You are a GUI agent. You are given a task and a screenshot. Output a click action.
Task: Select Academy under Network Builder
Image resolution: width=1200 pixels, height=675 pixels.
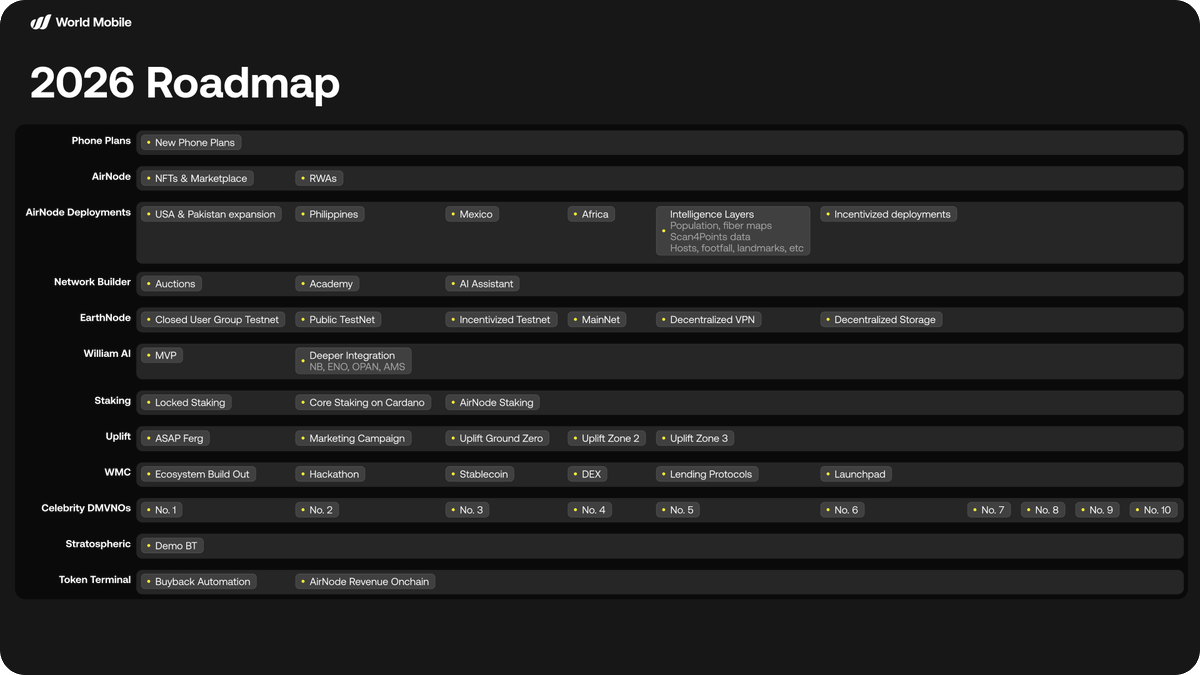(x=327, y=284)
